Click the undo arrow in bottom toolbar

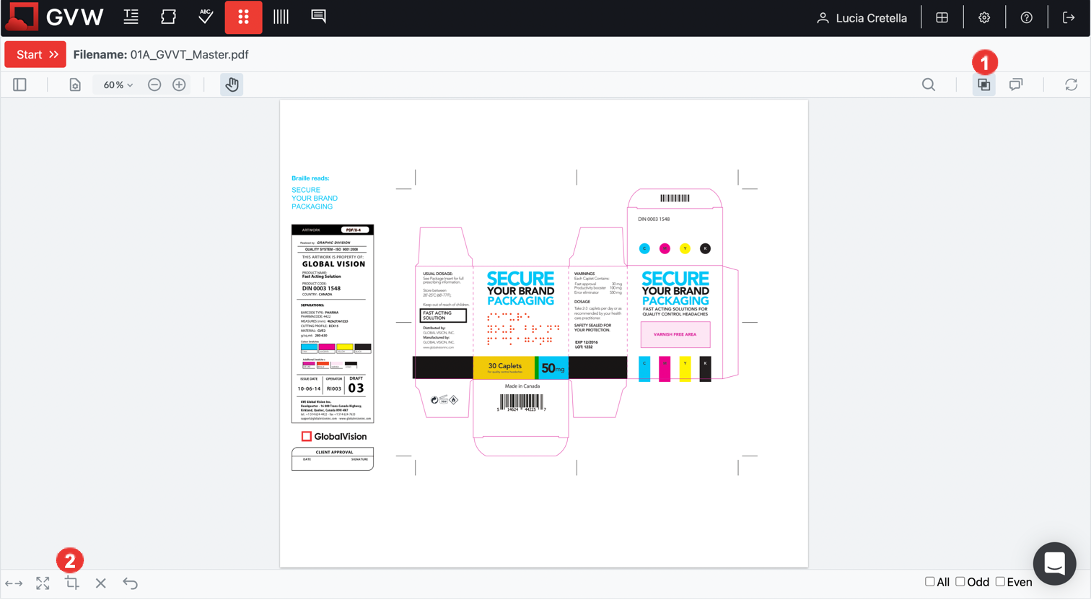(x=130, y=583)
